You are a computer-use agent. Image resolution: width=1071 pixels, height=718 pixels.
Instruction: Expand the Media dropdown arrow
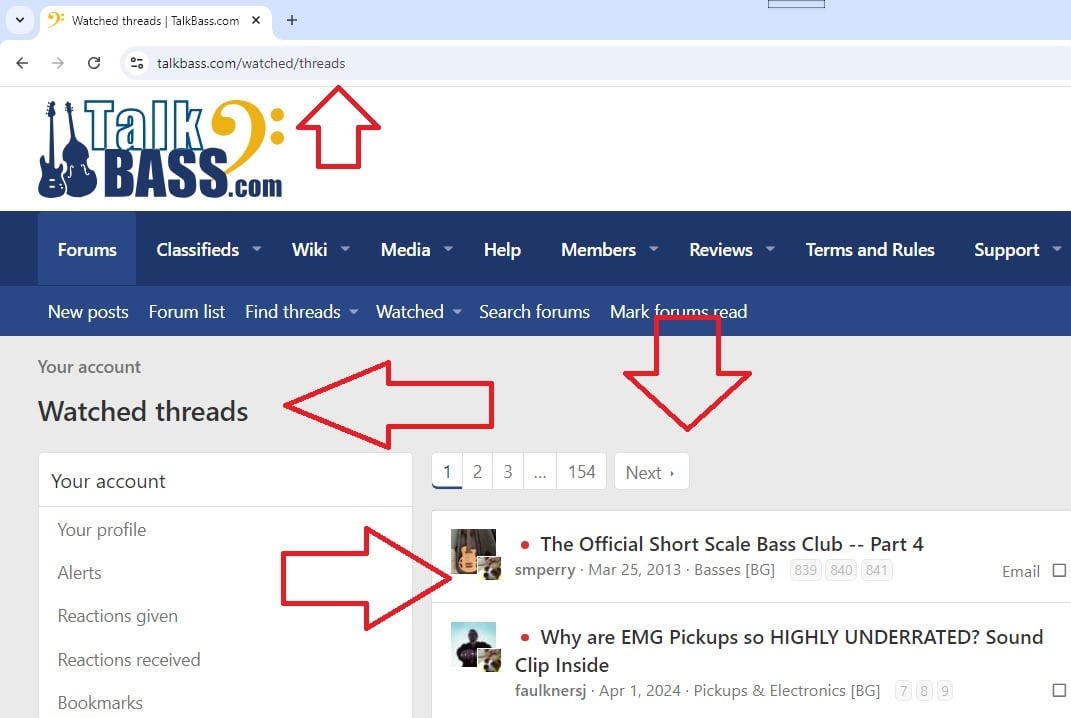coord(448,249)
